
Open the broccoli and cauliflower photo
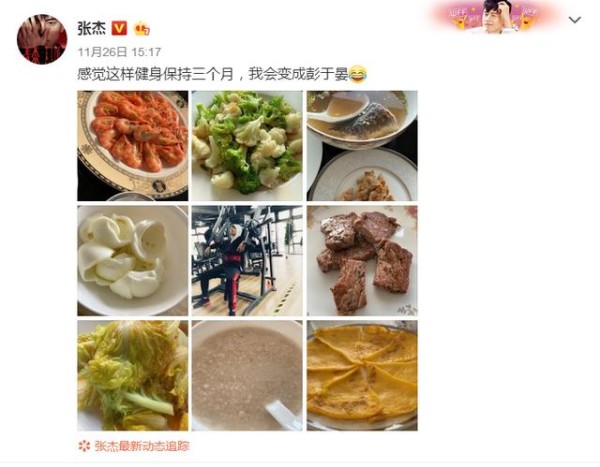click(x=247, y=146)
